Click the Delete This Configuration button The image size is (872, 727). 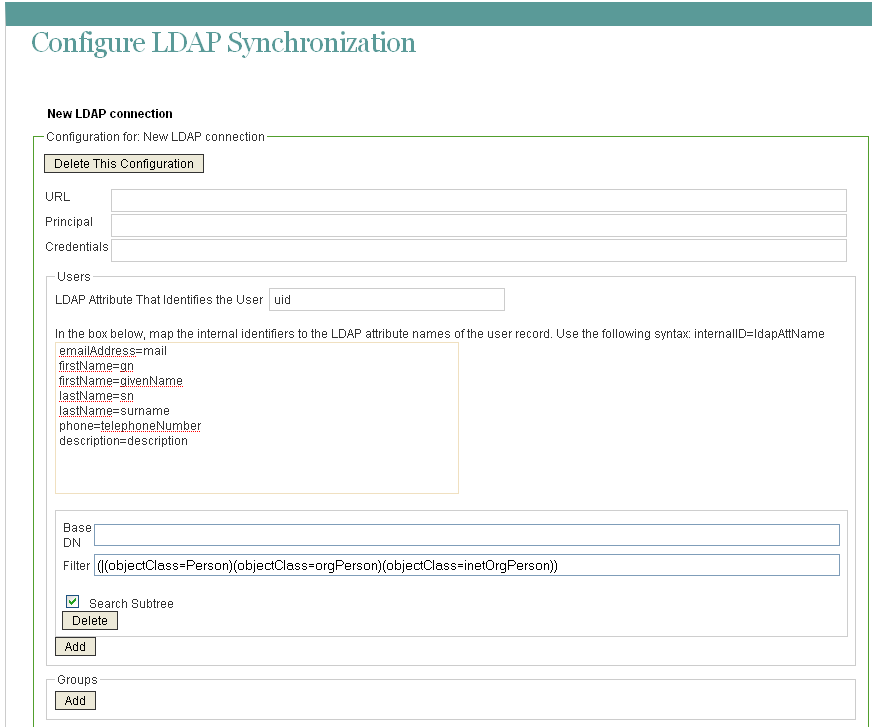click(x=123, y=163)
